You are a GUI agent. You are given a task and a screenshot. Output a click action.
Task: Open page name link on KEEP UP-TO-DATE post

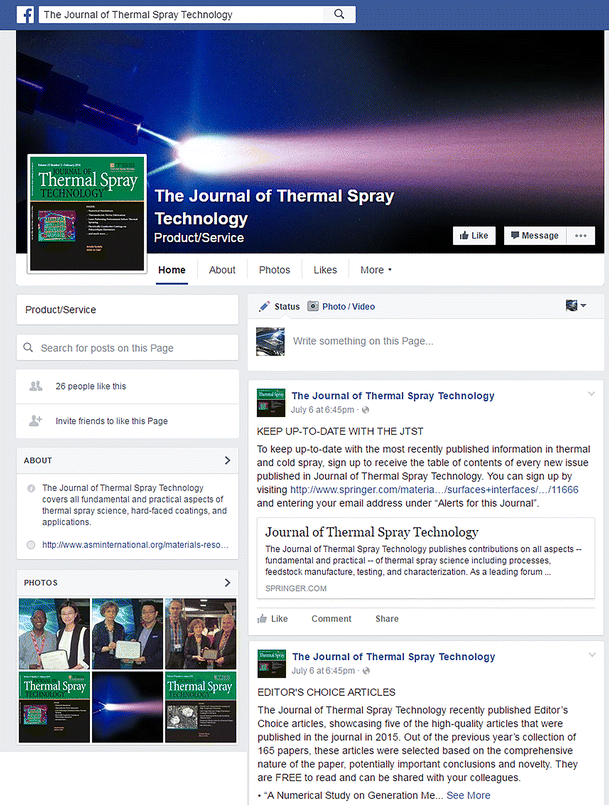tap(393, 396)
